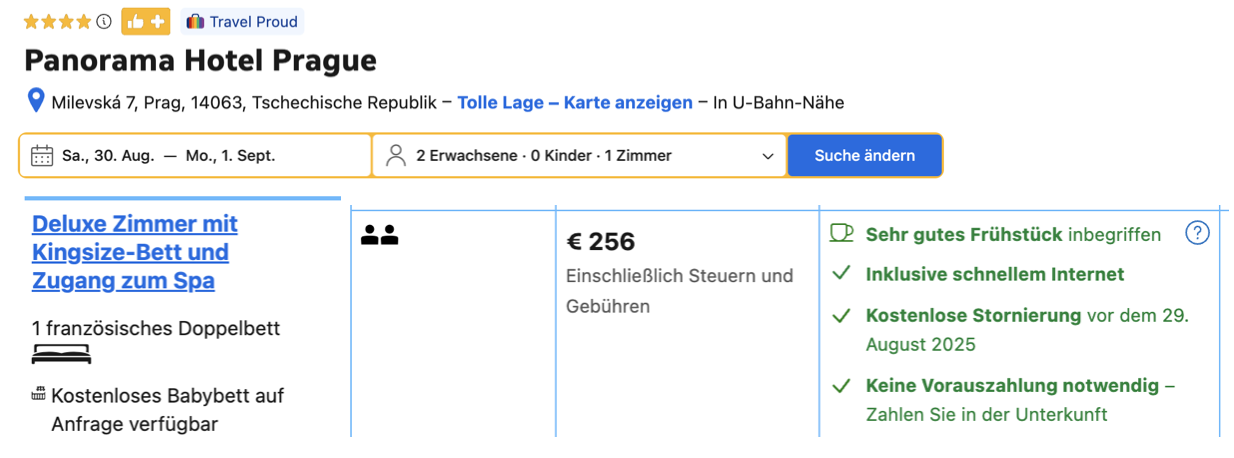Open the check-in date Sa., 30. Aug.
This screenshot has width=1234, height=458.
tap(108, 156)
